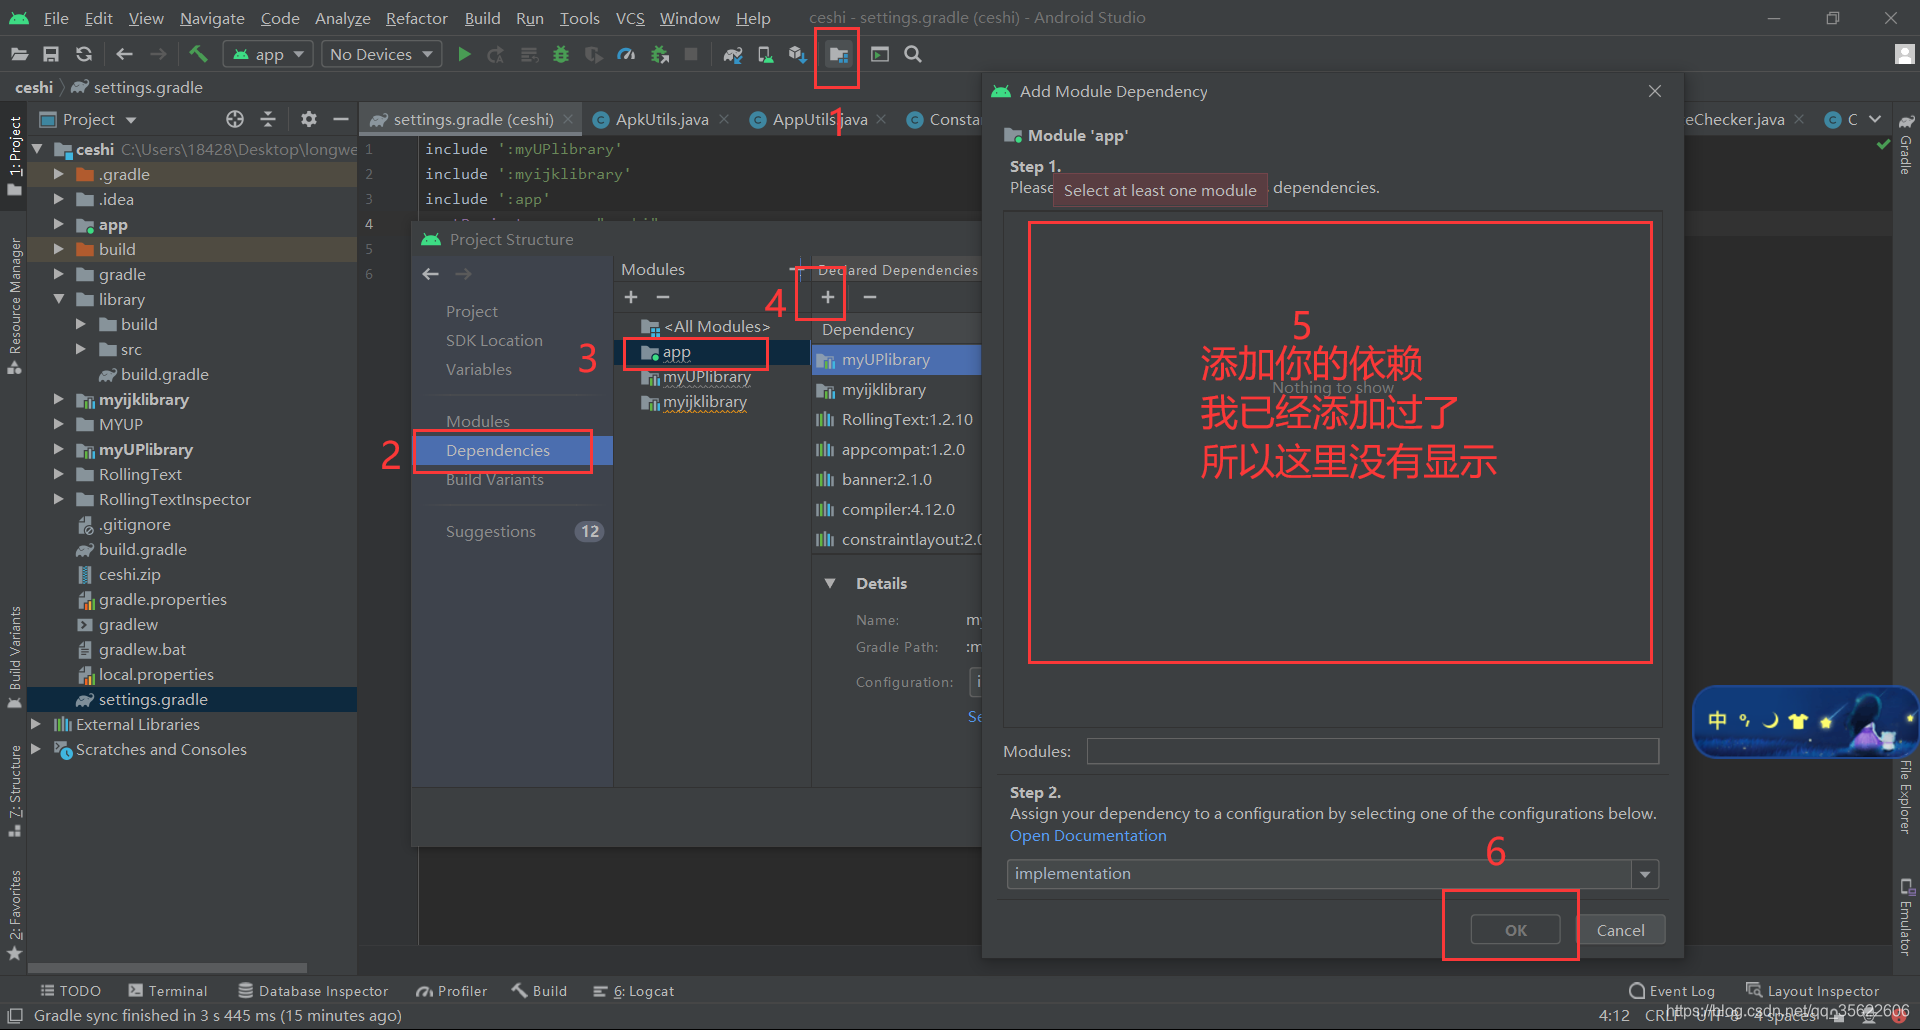Open the AVD Manager icon

[765, 55]
